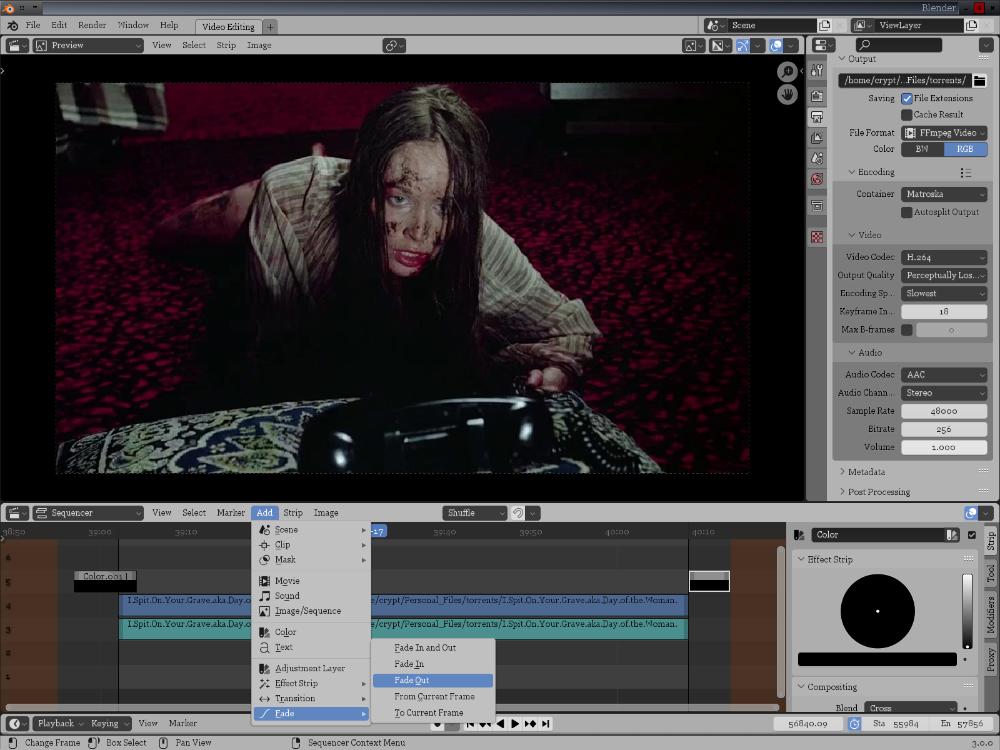Screen dimensions: 1000x750
Task: Click the color wheel picker
Action: coord(878,611)
